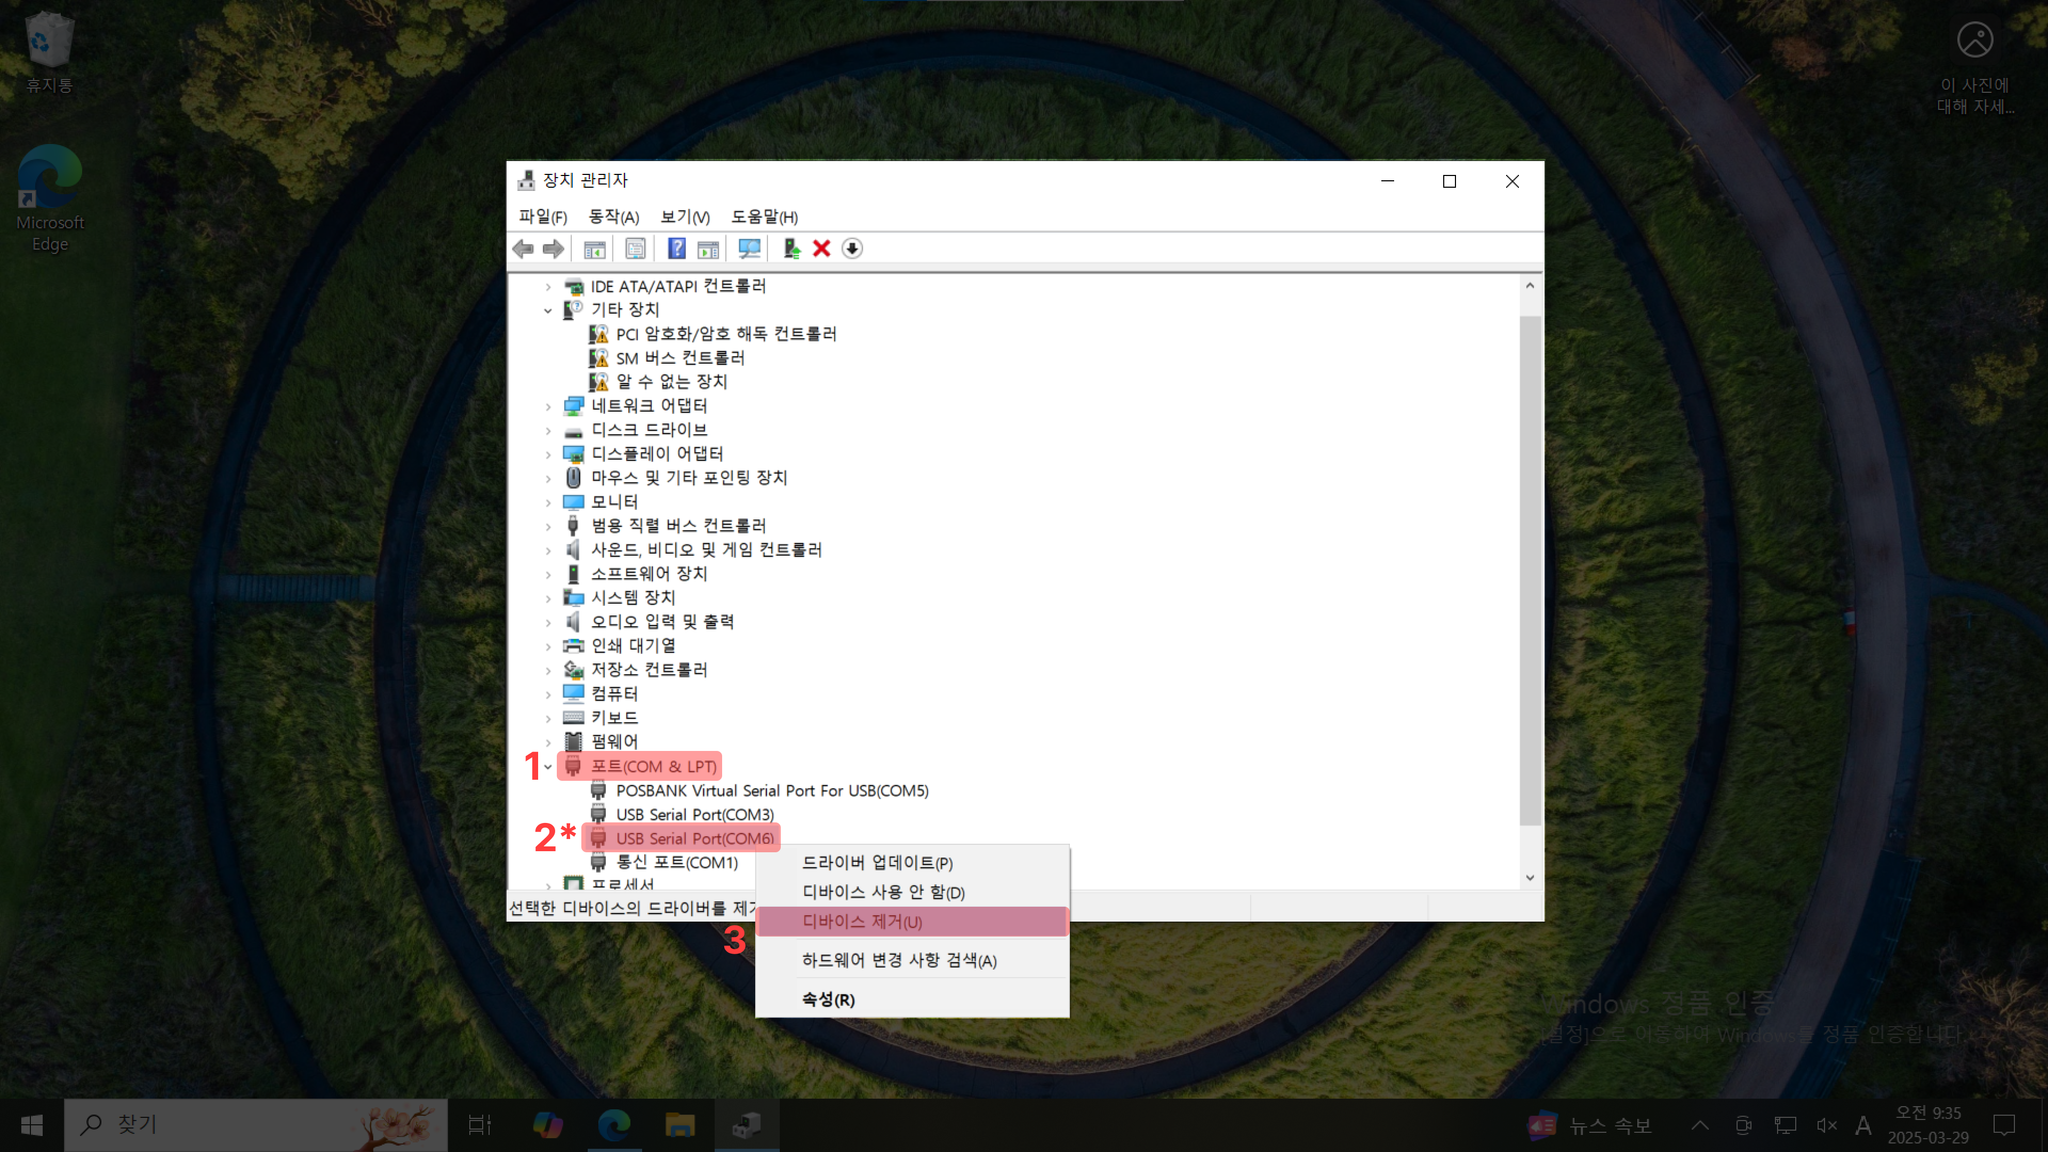Expand the 디스크 드라이브 node

548,430
